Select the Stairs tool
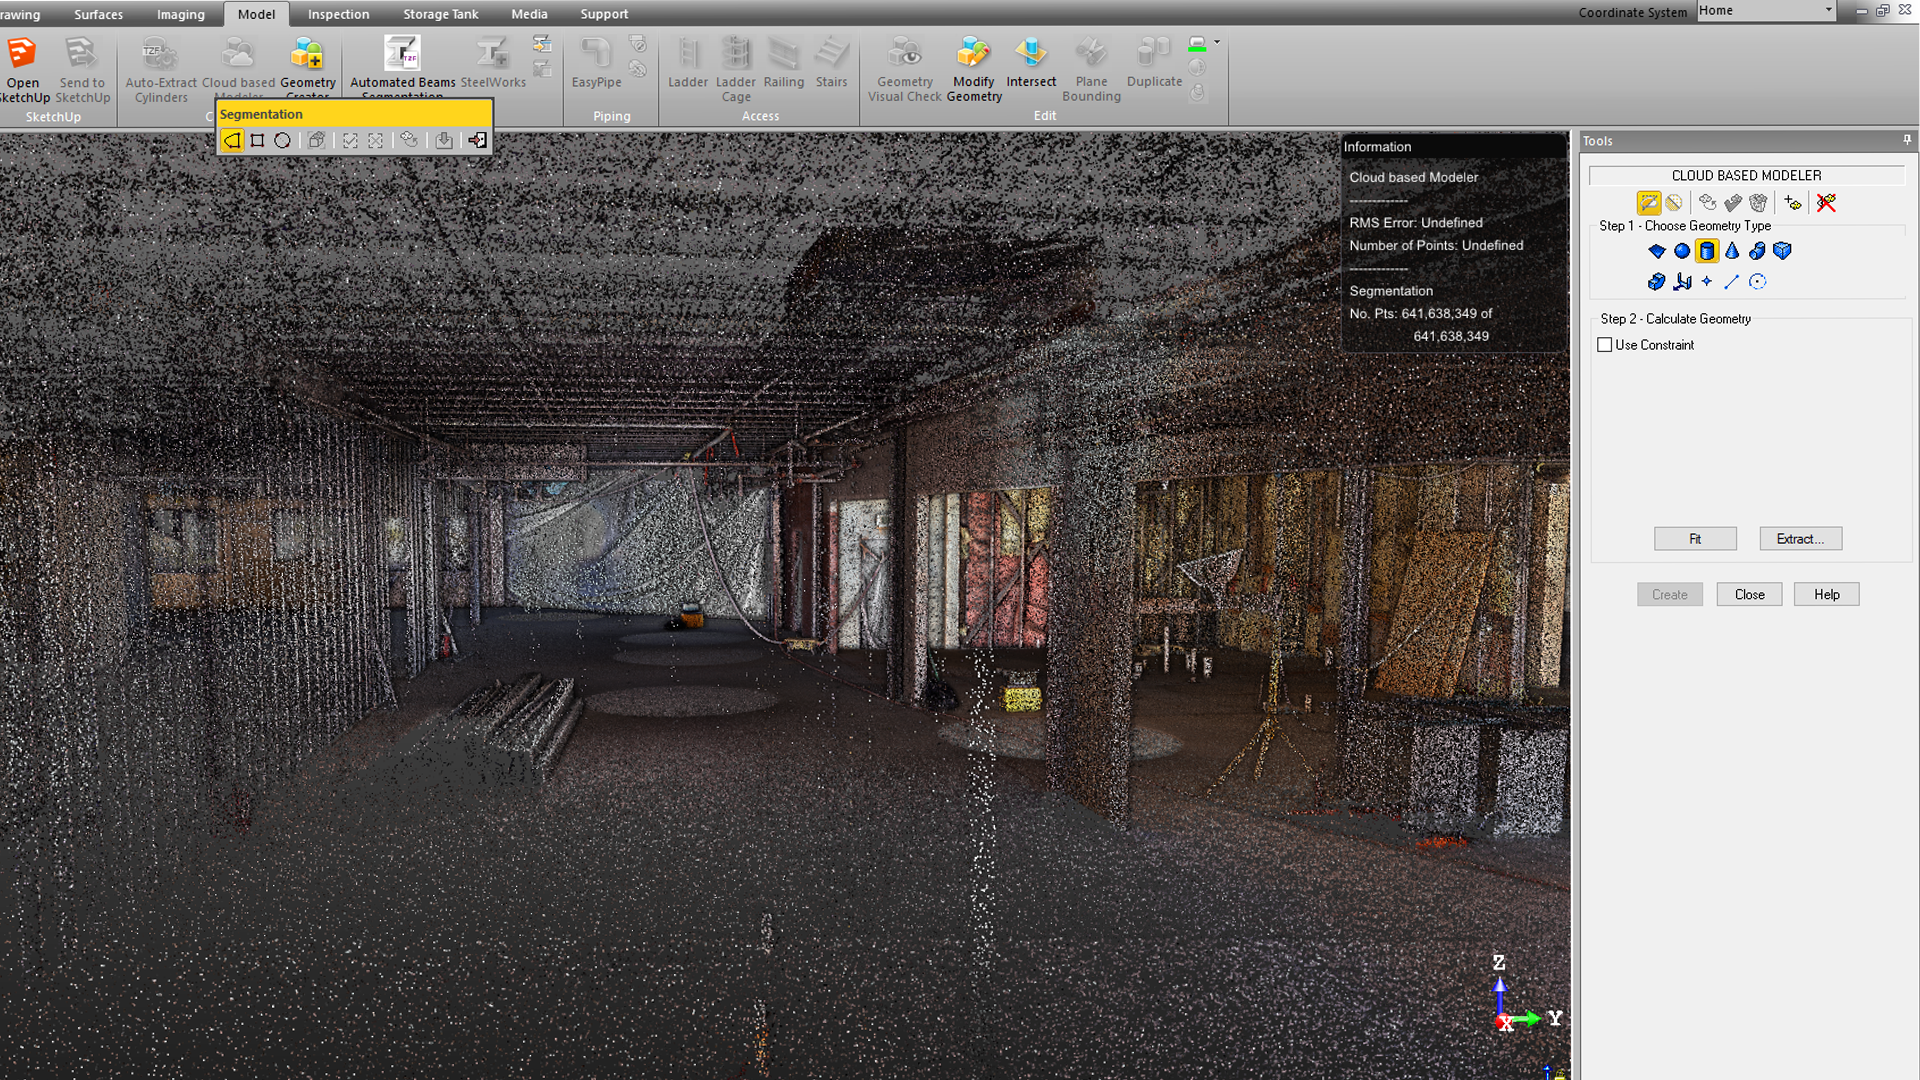The width and height of the screenshot is (1920, 1080). coord(831,63)
